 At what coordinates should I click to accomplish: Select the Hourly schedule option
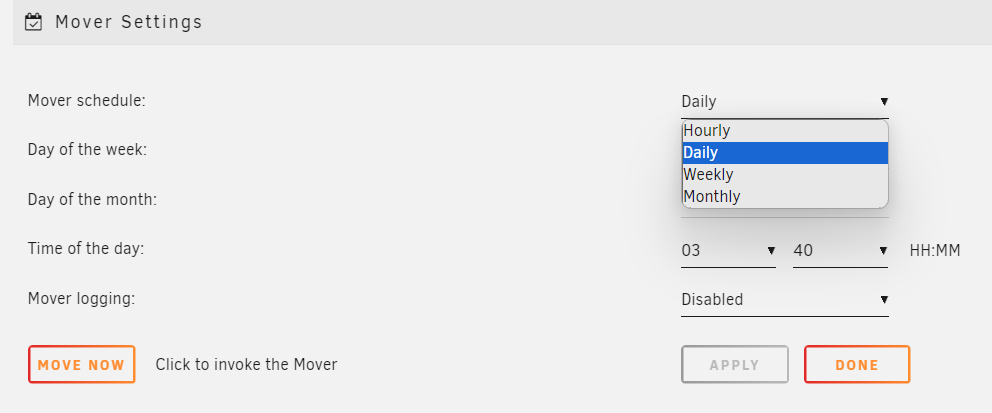pos(785,131)
